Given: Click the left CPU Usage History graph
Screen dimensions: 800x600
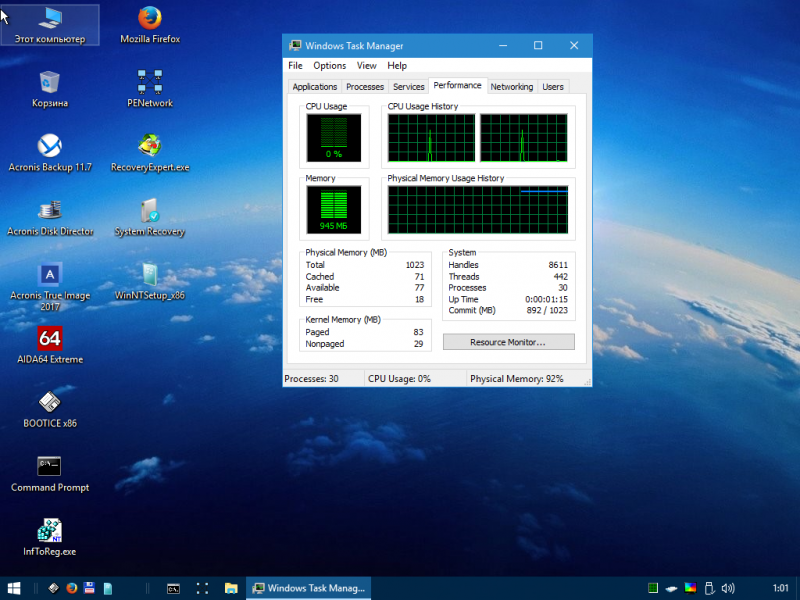Looking at the screenshot, I should [431, 138].
